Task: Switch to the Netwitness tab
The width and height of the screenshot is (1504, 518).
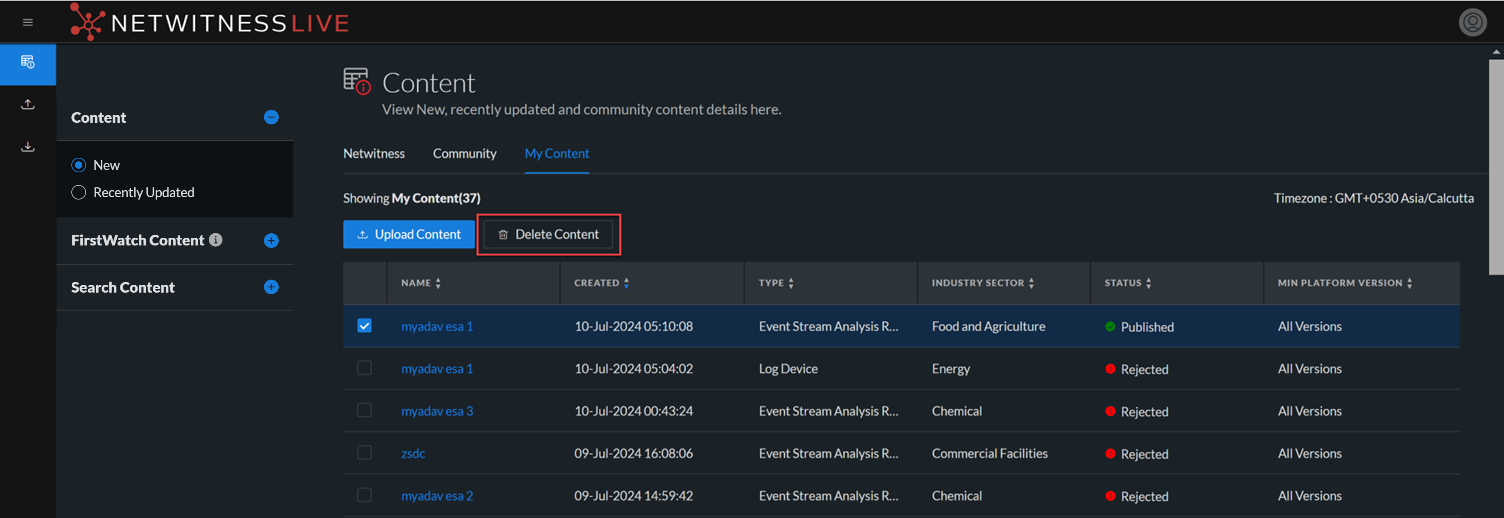Action: point(374,154)
